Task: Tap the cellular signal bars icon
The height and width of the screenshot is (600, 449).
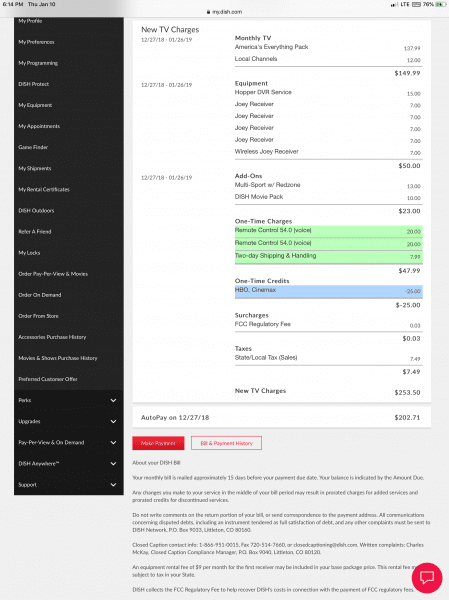Action: click(393, 5)
